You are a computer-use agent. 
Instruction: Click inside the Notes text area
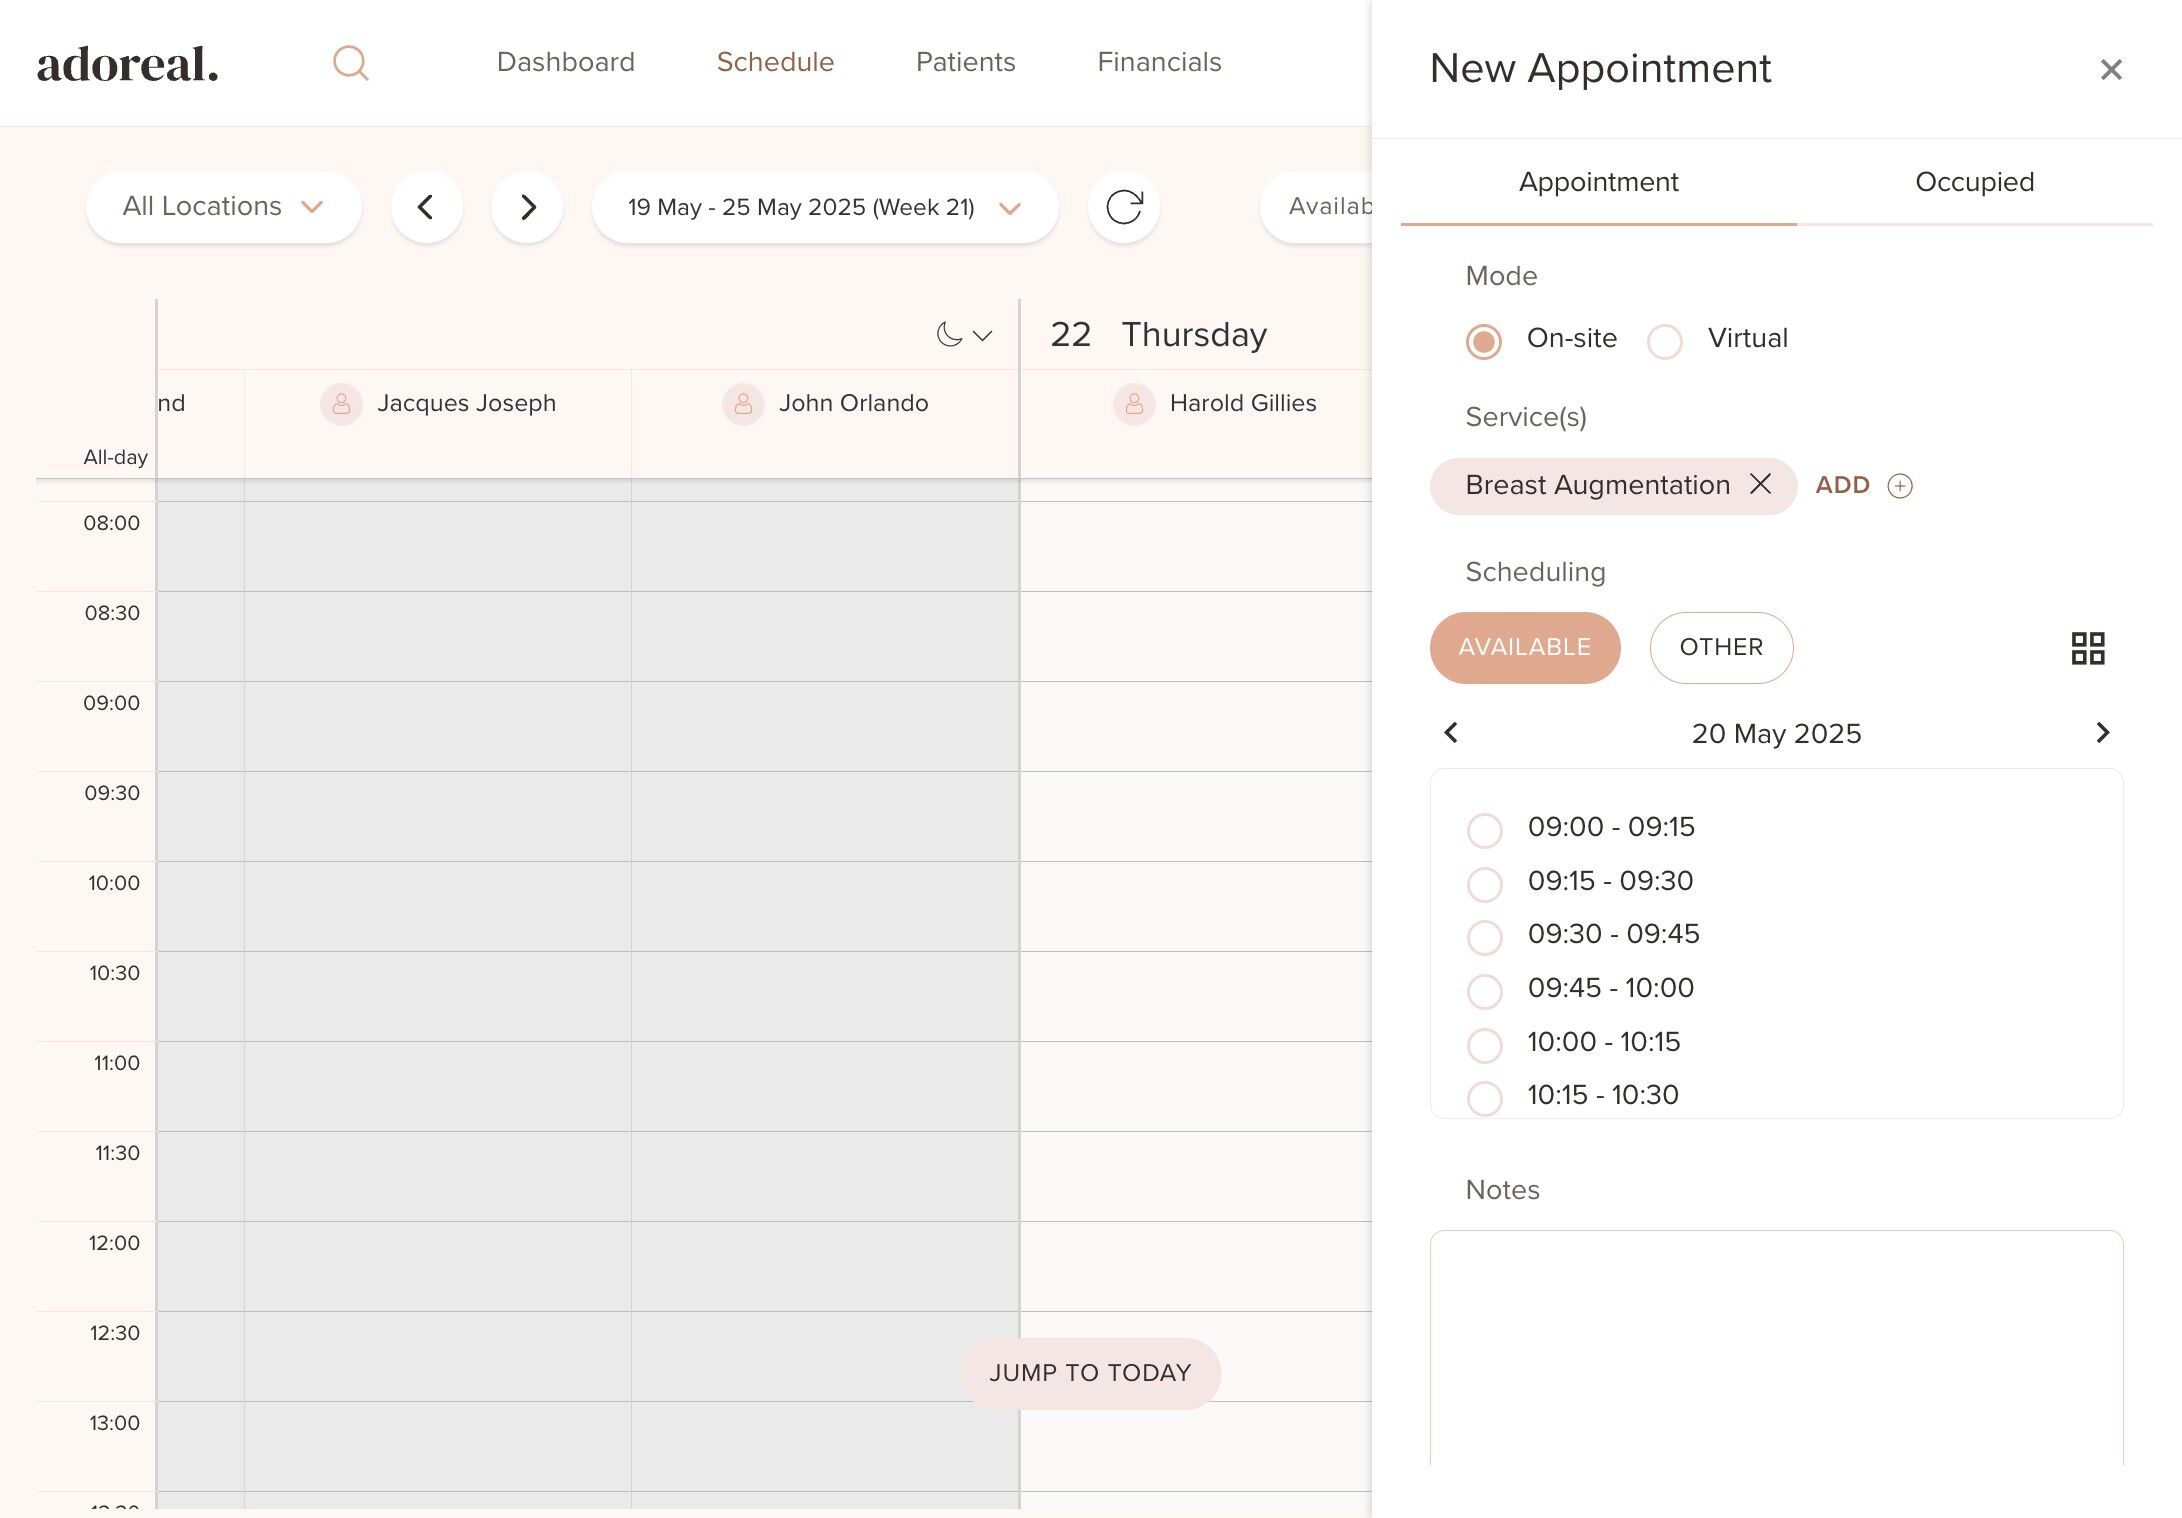[1775, 1345]
